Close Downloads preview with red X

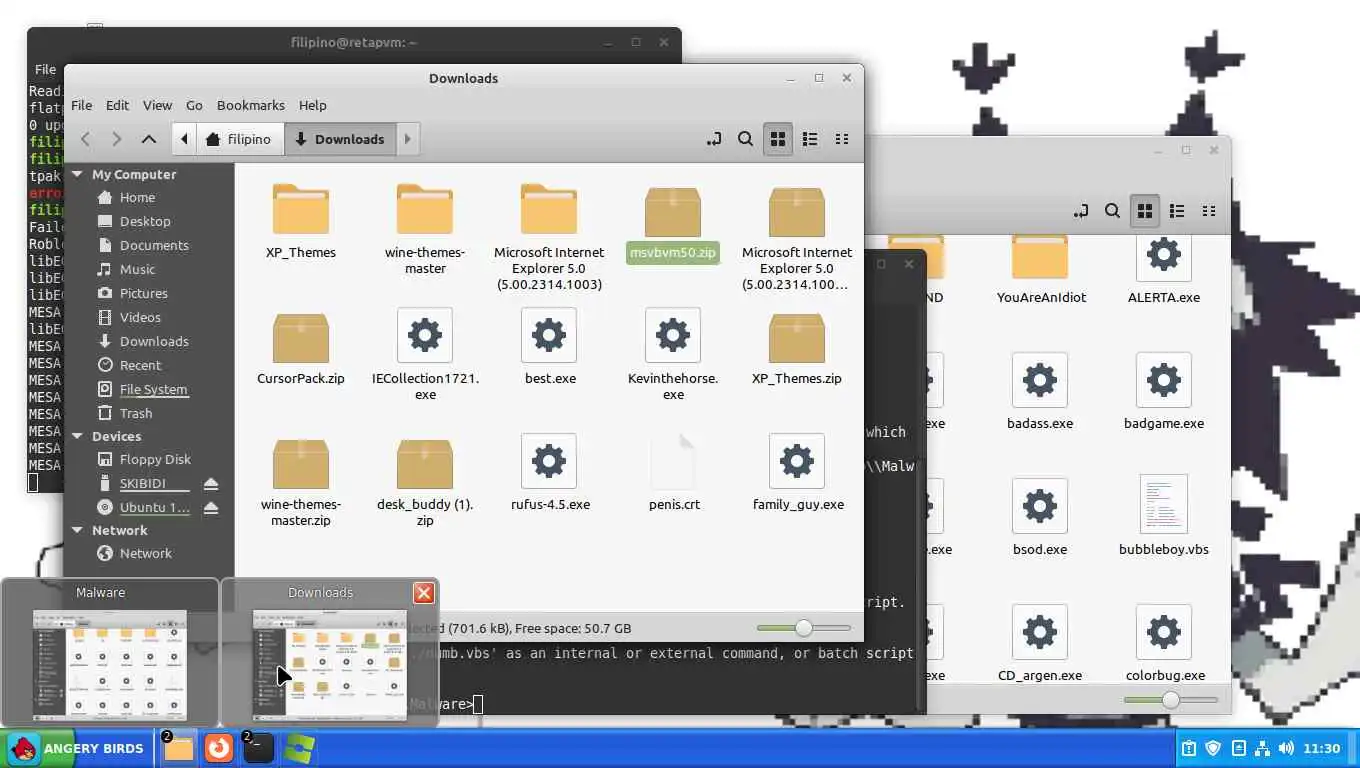click(x=424, y=593)
